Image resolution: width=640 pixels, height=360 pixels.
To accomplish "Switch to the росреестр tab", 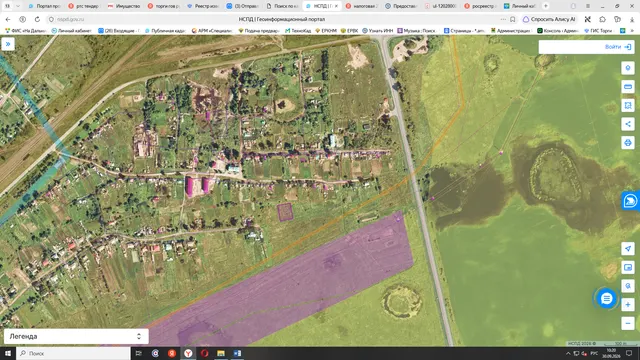I will click(x=480, y=6).
